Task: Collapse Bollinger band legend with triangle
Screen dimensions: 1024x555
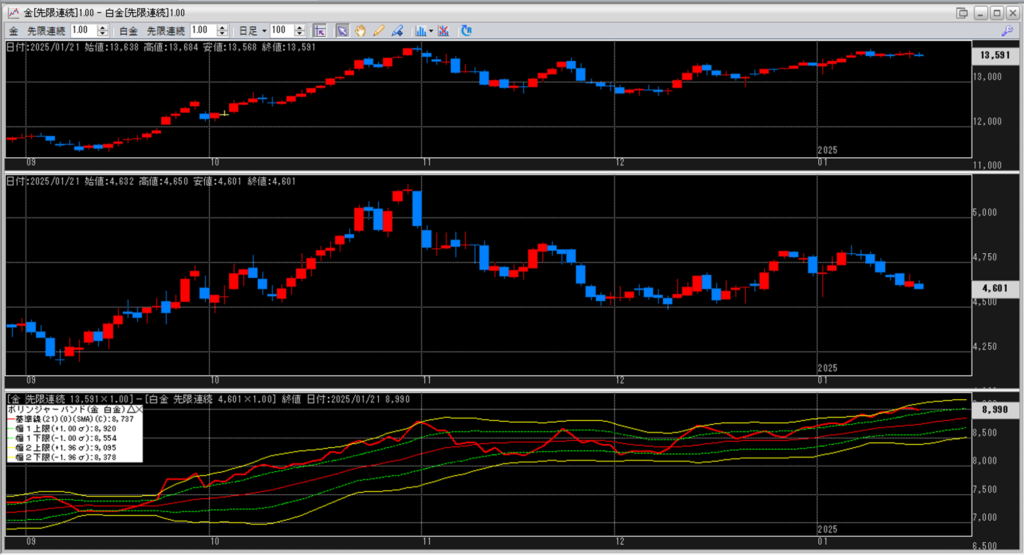Action: pyautogui.click(x=130, y=410)
